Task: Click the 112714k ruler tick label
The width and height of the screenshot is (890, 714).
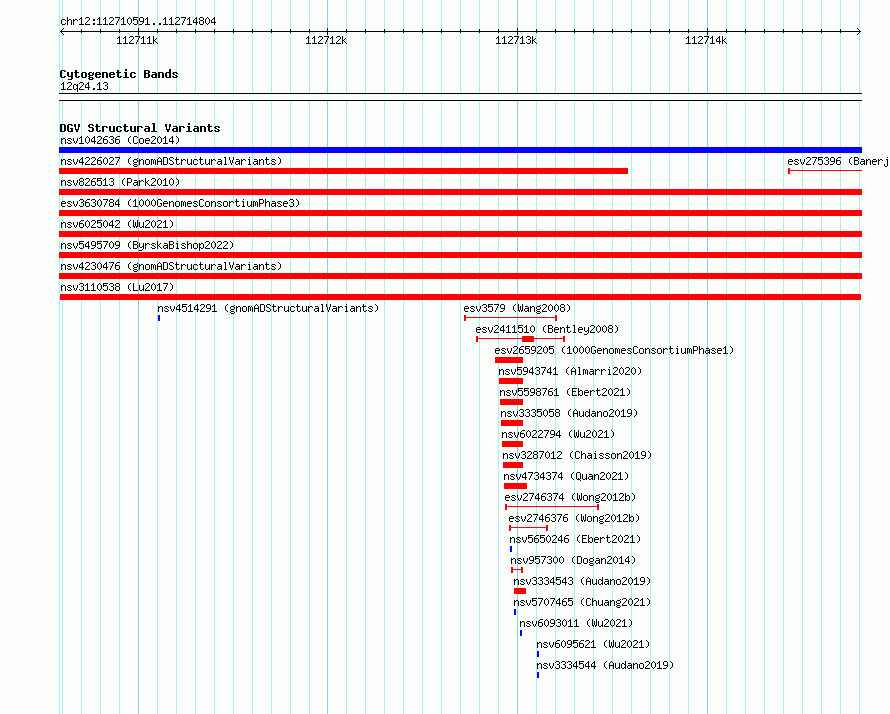Action: [706, 40]
